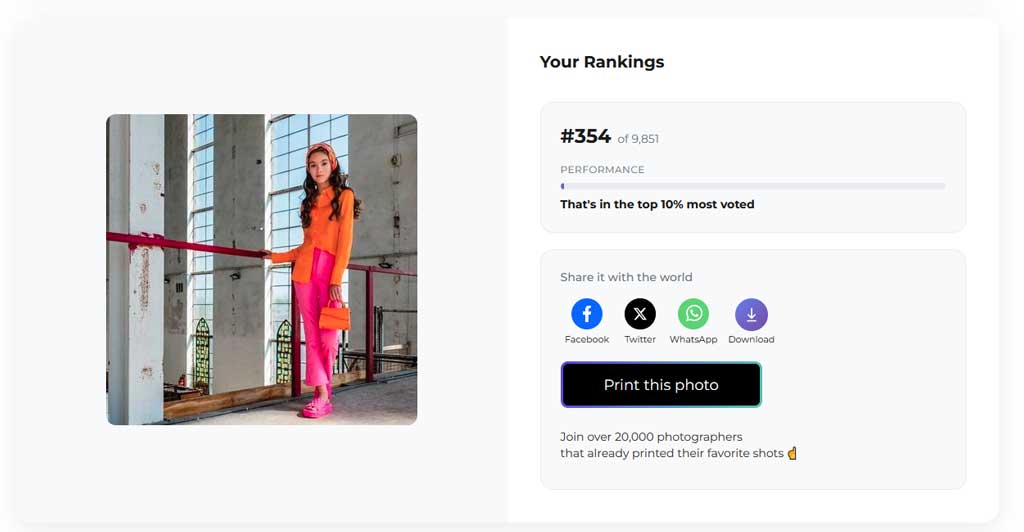Click the Print this photo button
Screen dimensions: 1024x532
point(661,384)
